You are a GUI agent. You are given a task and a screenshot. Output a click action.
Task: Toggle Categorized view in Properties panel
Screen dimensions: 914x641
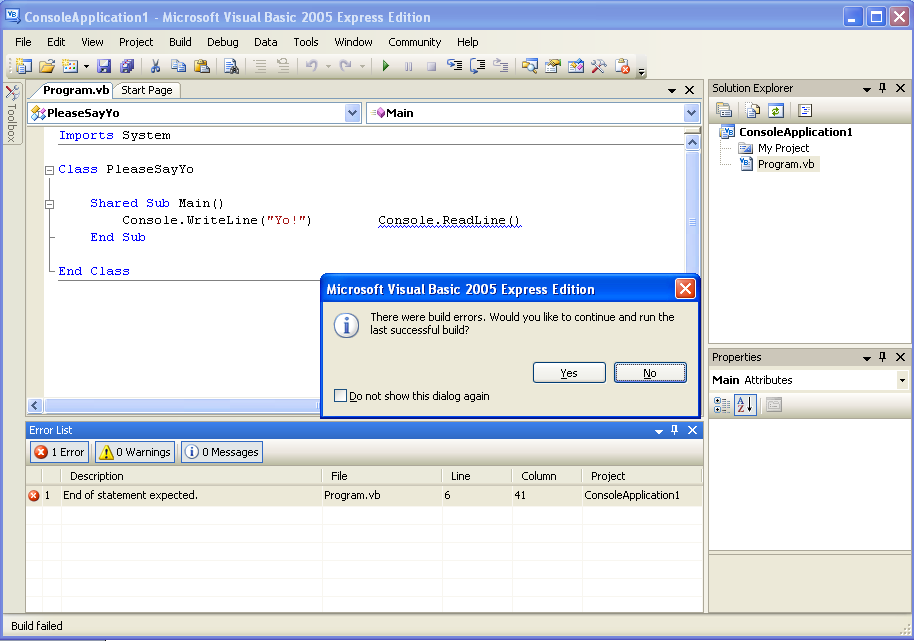point(722,405)
